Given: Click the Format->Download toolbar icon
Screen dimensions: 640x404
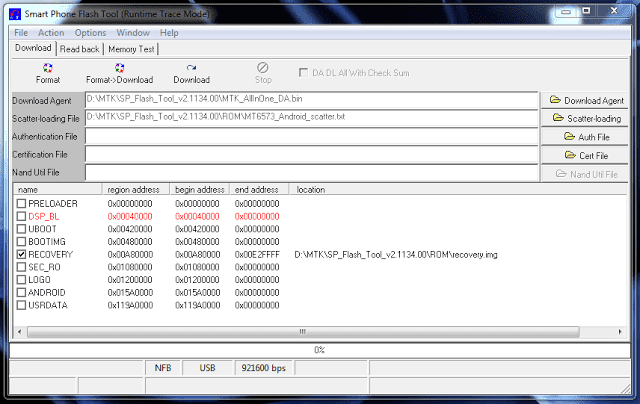Looking at the screenshot, I should [119, 68].
